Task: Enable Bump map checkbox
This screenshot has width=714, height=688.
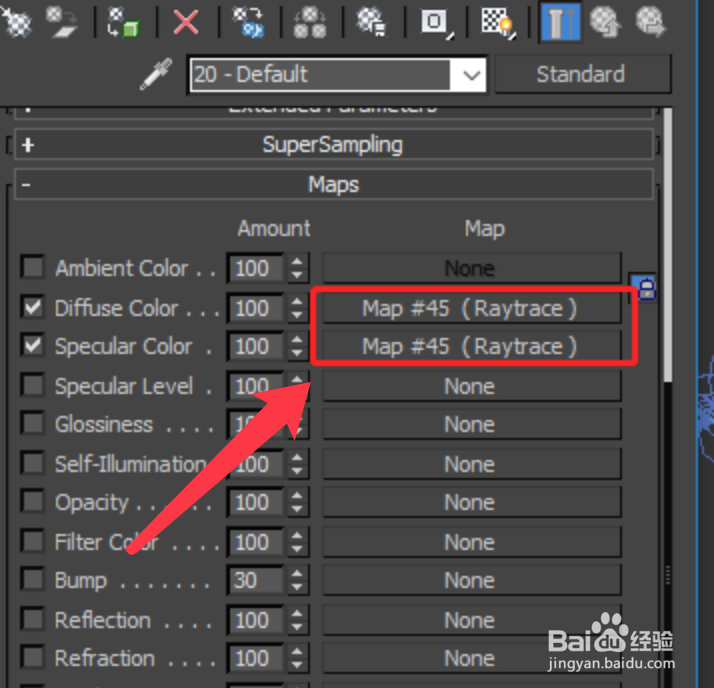Action: (x=33, y=580)
